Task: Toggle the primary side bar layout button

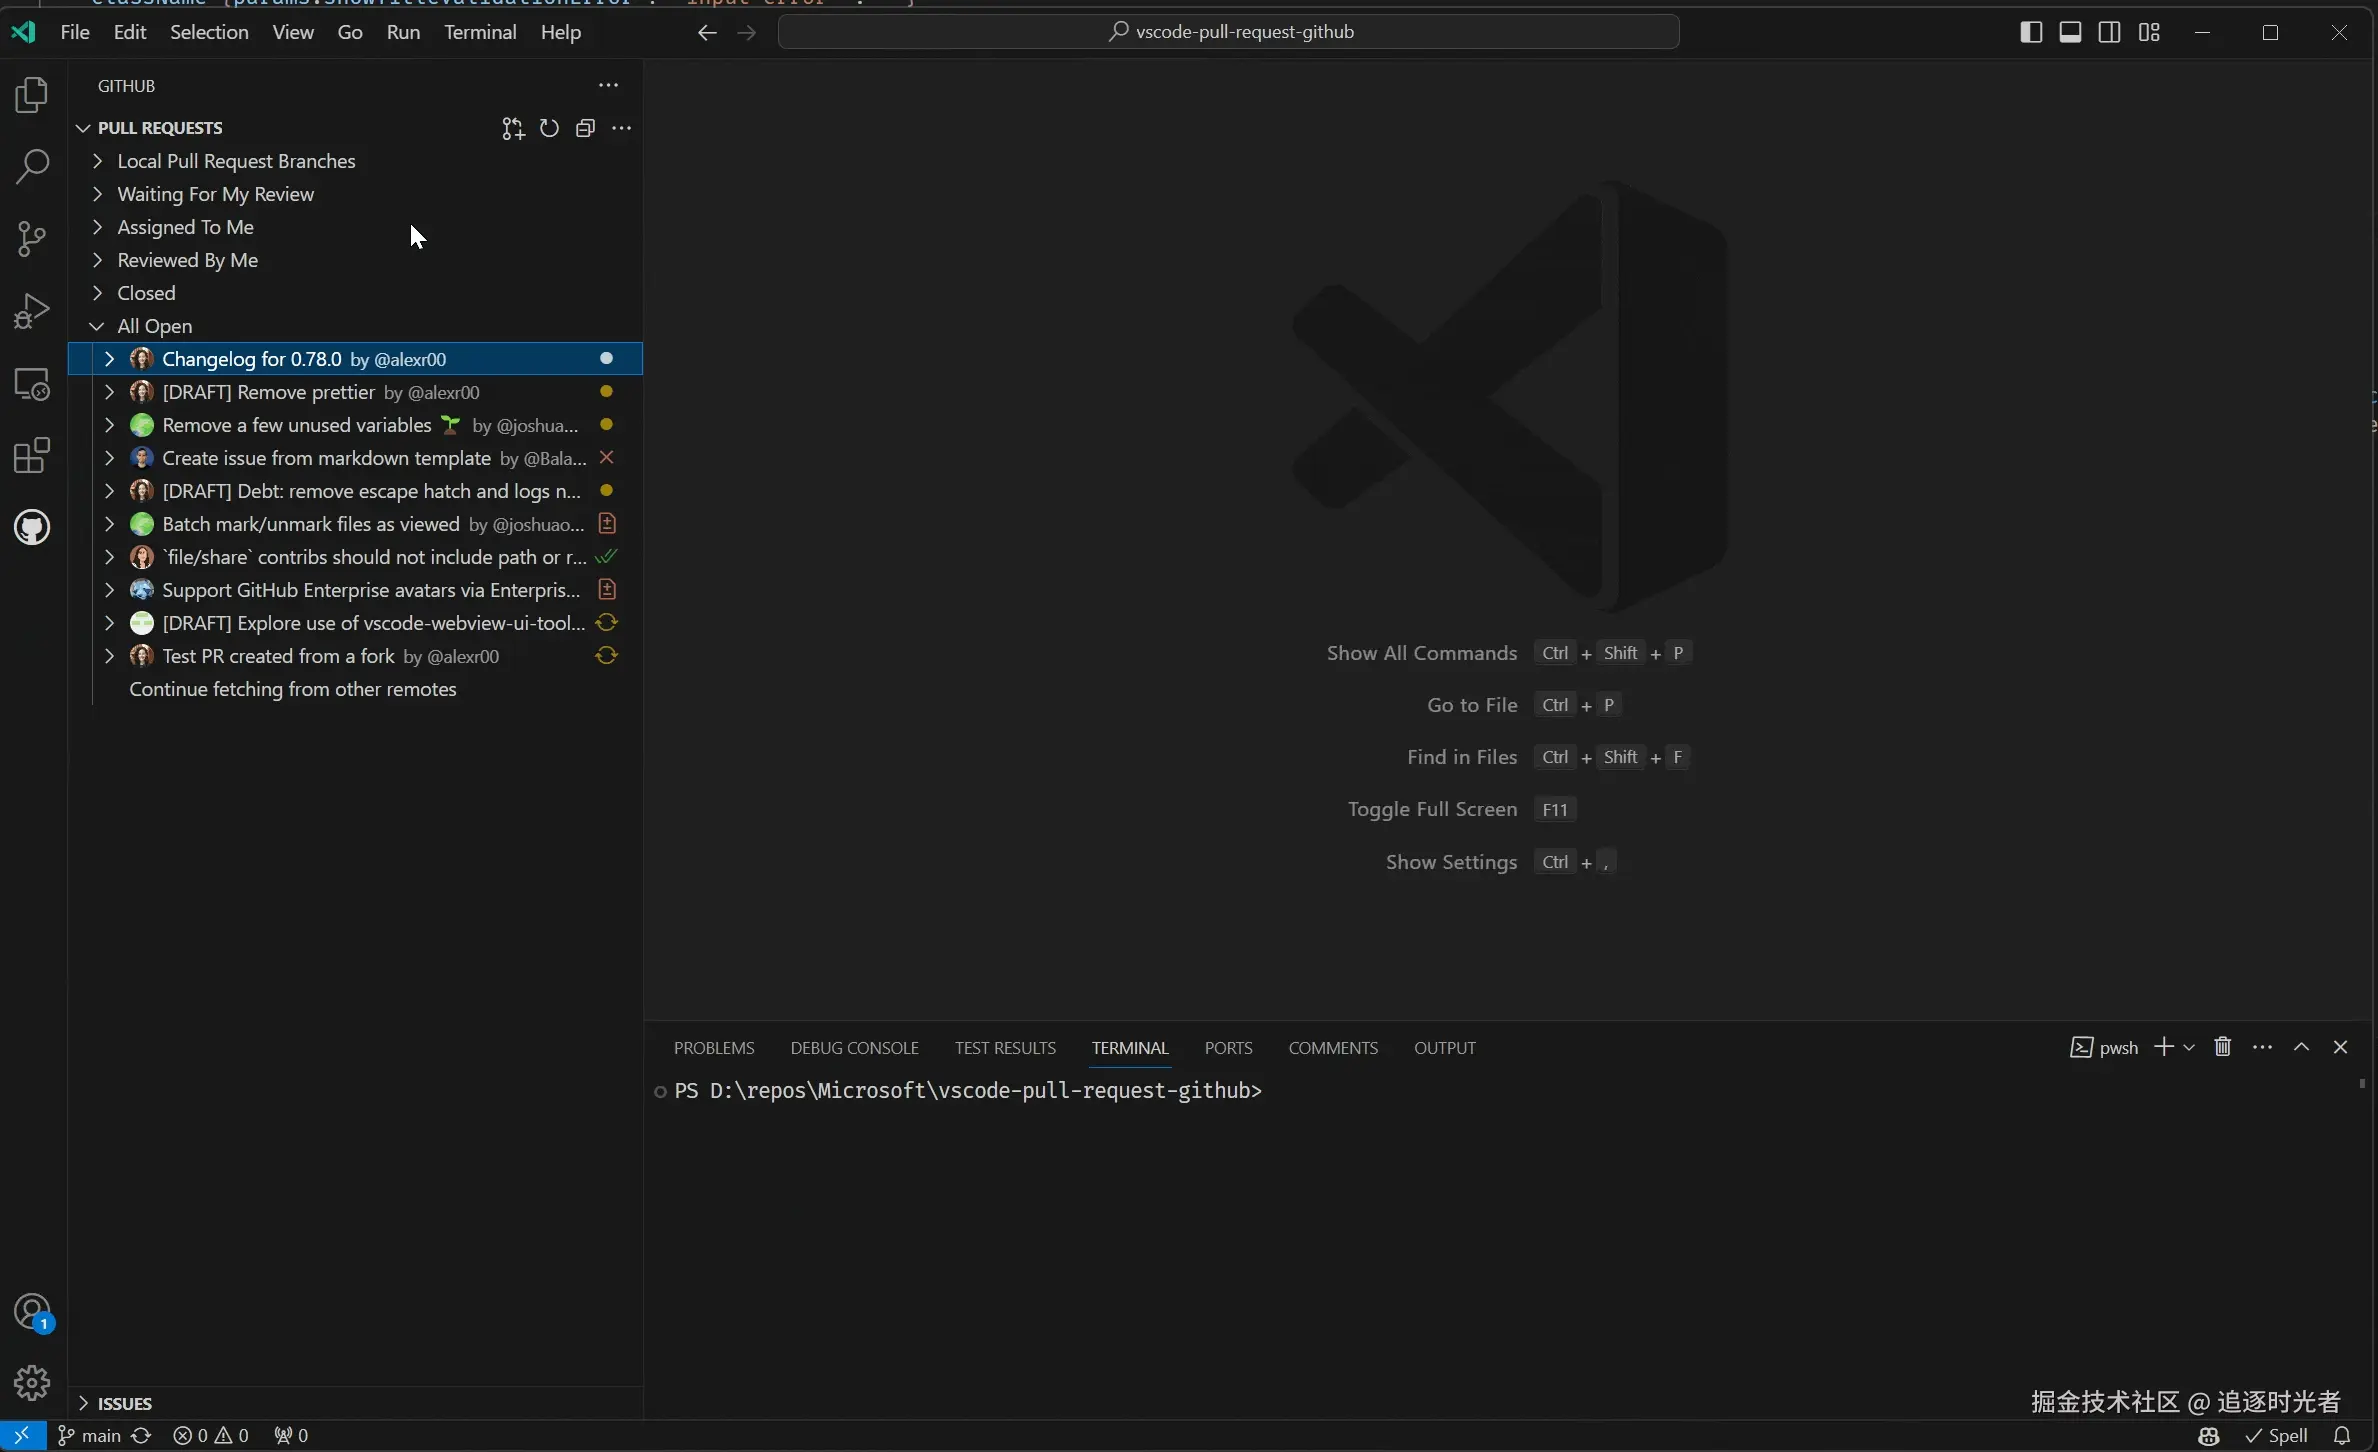Action: (x=2030, y=32)
